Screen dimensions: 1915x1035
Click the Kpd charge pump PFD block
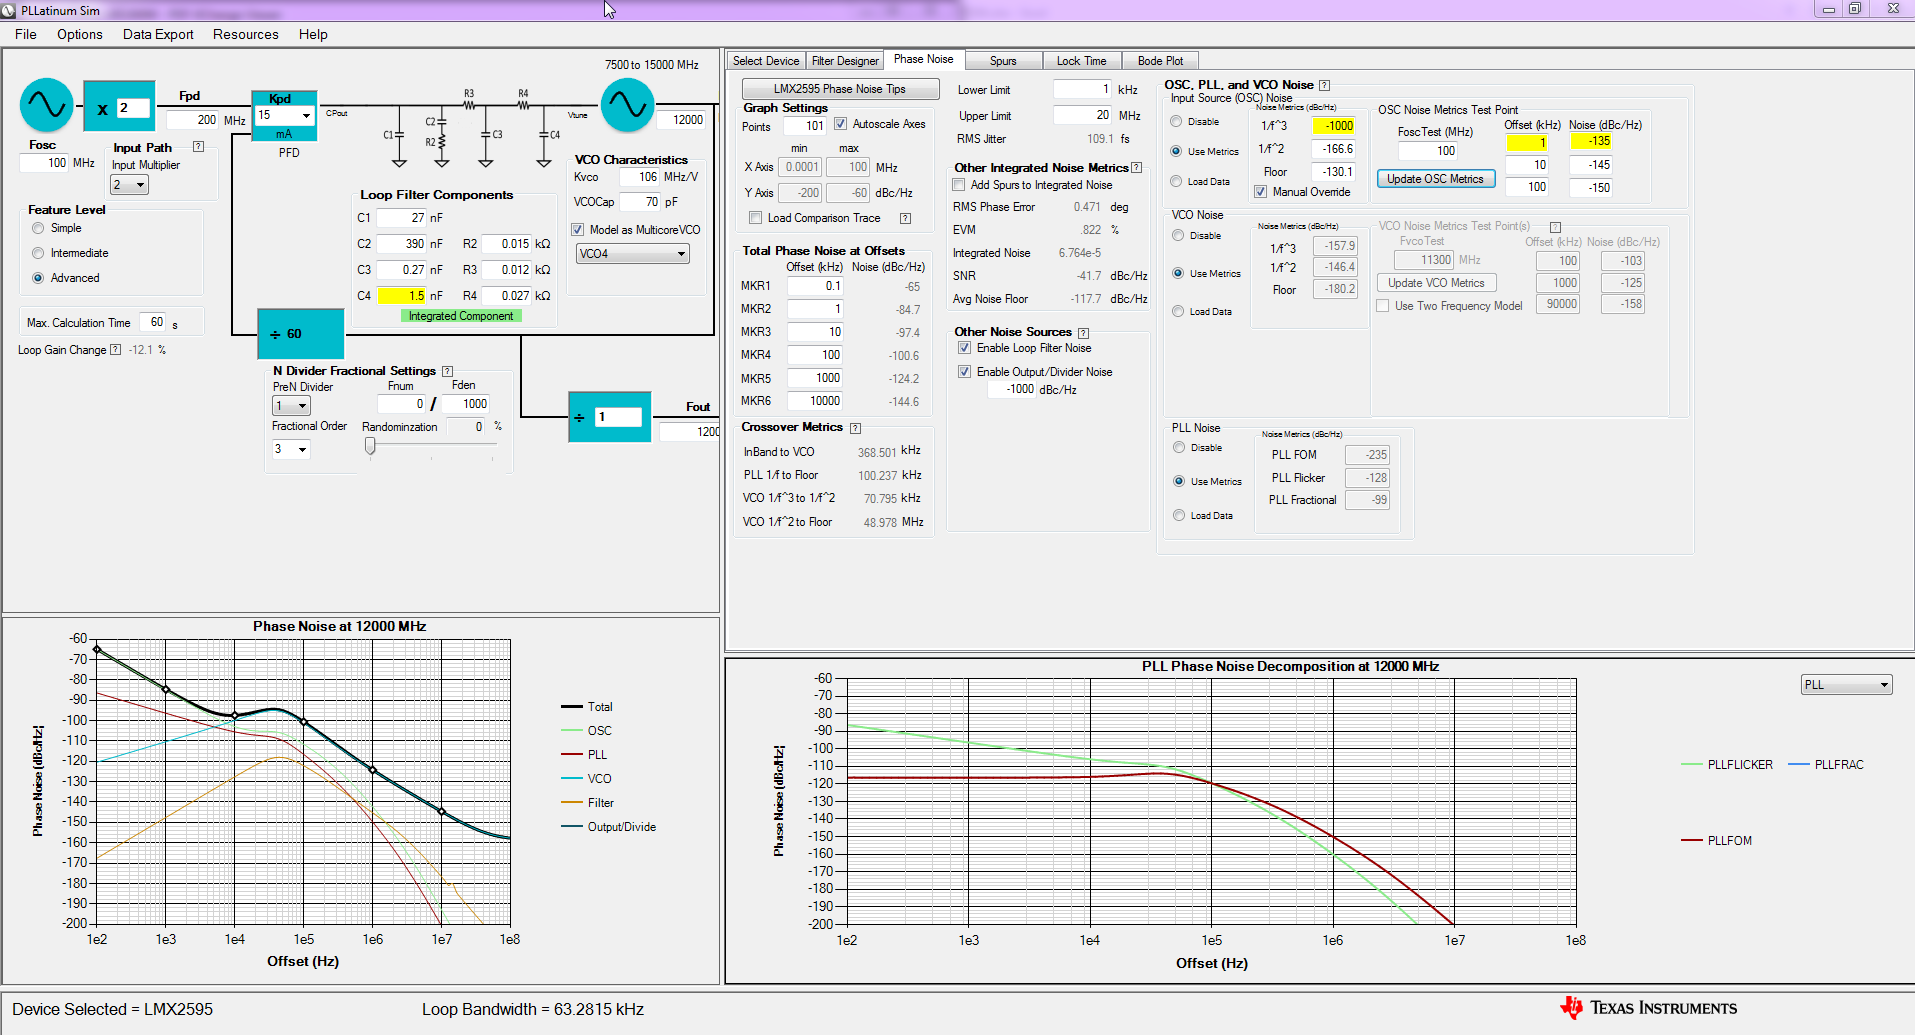click(x=285, y=116)
